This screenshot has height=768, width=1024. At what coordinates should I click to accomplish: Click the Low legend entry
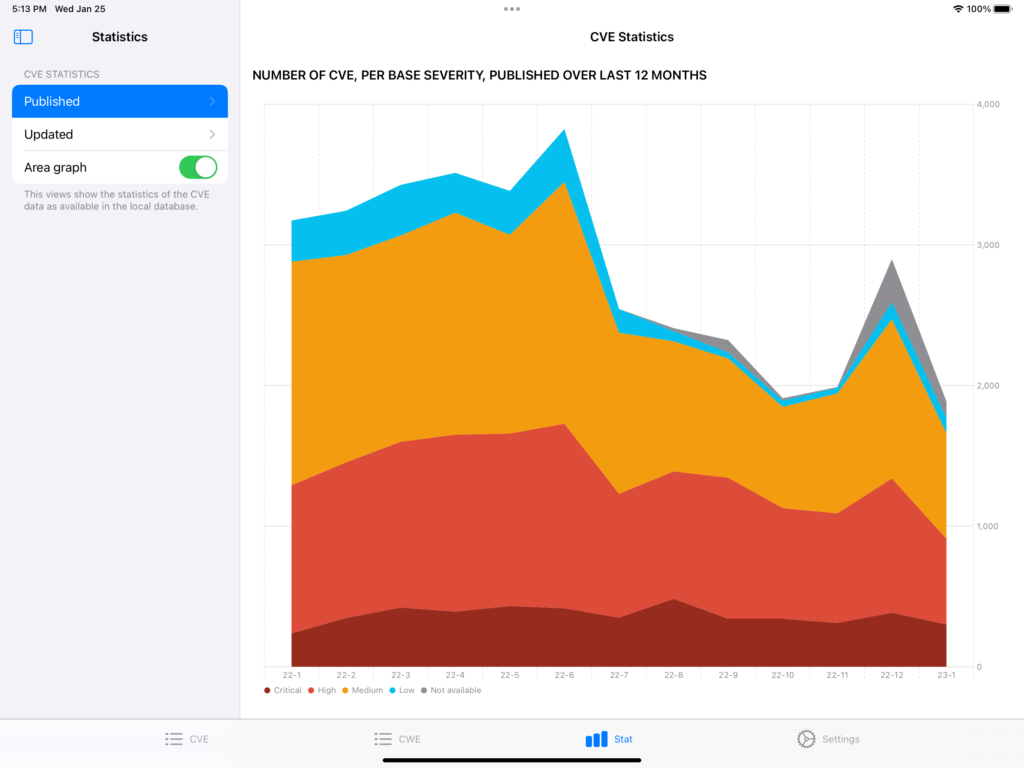pos(406,691)
